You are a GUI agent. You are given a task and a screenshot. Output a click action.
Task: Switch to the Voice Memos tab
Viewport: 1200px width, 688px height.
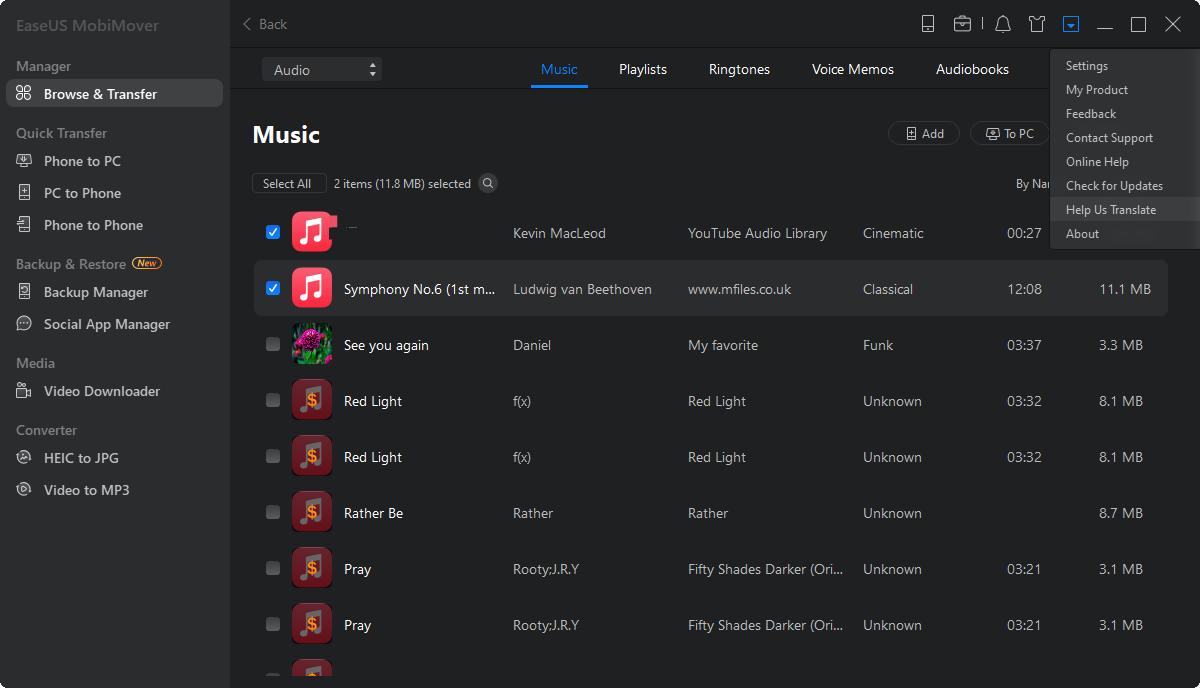click(853, 69)
